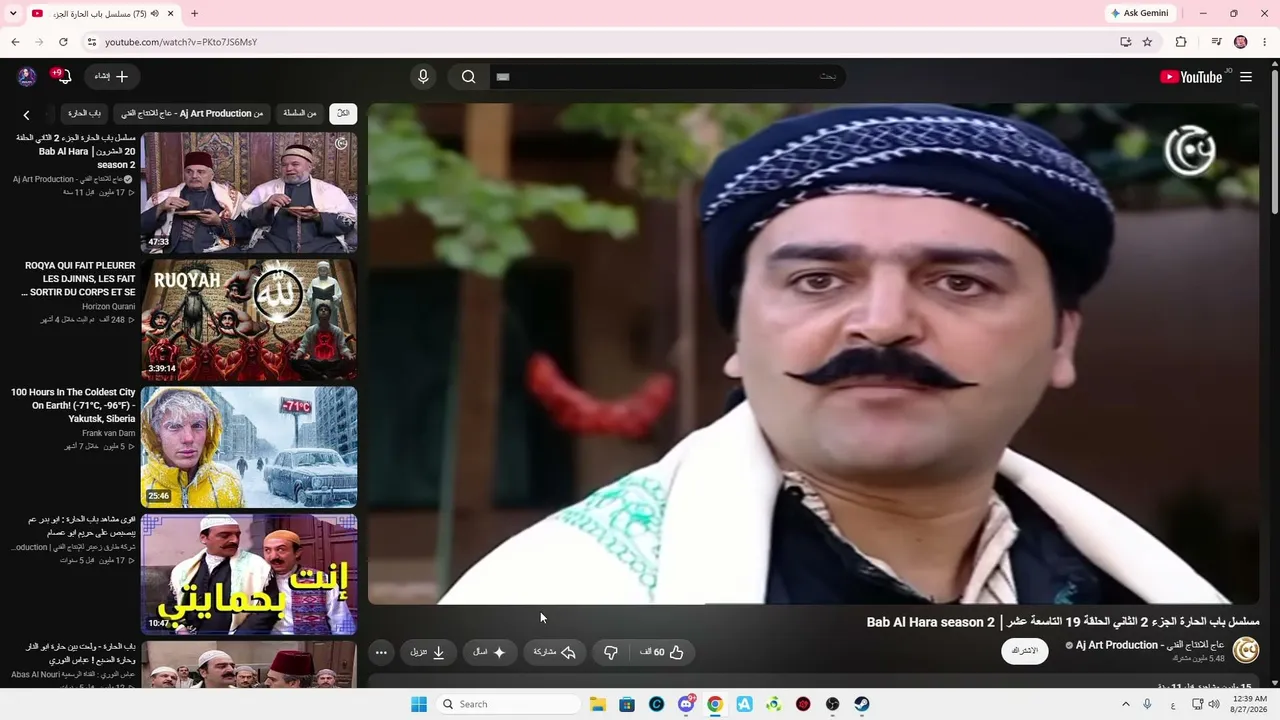Viewport: 1280px width, 720px height.
Task: Start voice search with microphone icon
Action: point(423,77)
